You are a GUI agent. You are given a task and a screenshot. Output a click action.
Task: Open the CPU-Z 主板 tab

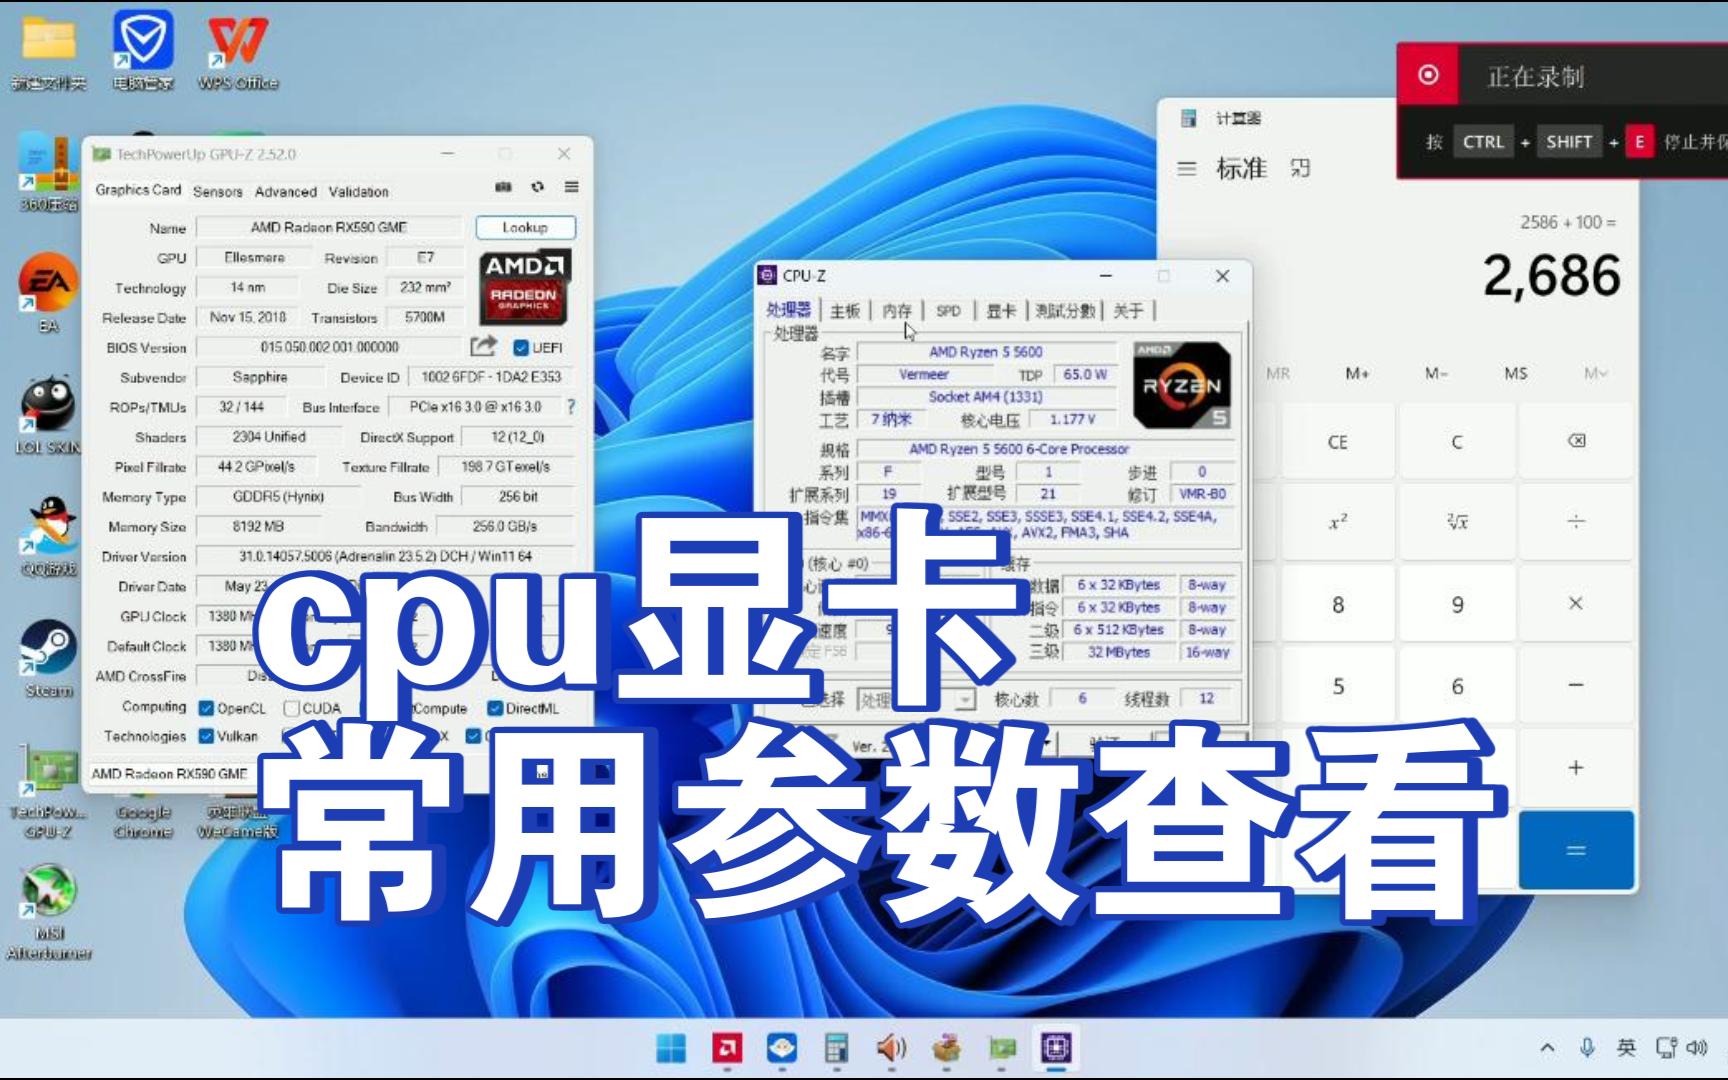pos(845,311)
